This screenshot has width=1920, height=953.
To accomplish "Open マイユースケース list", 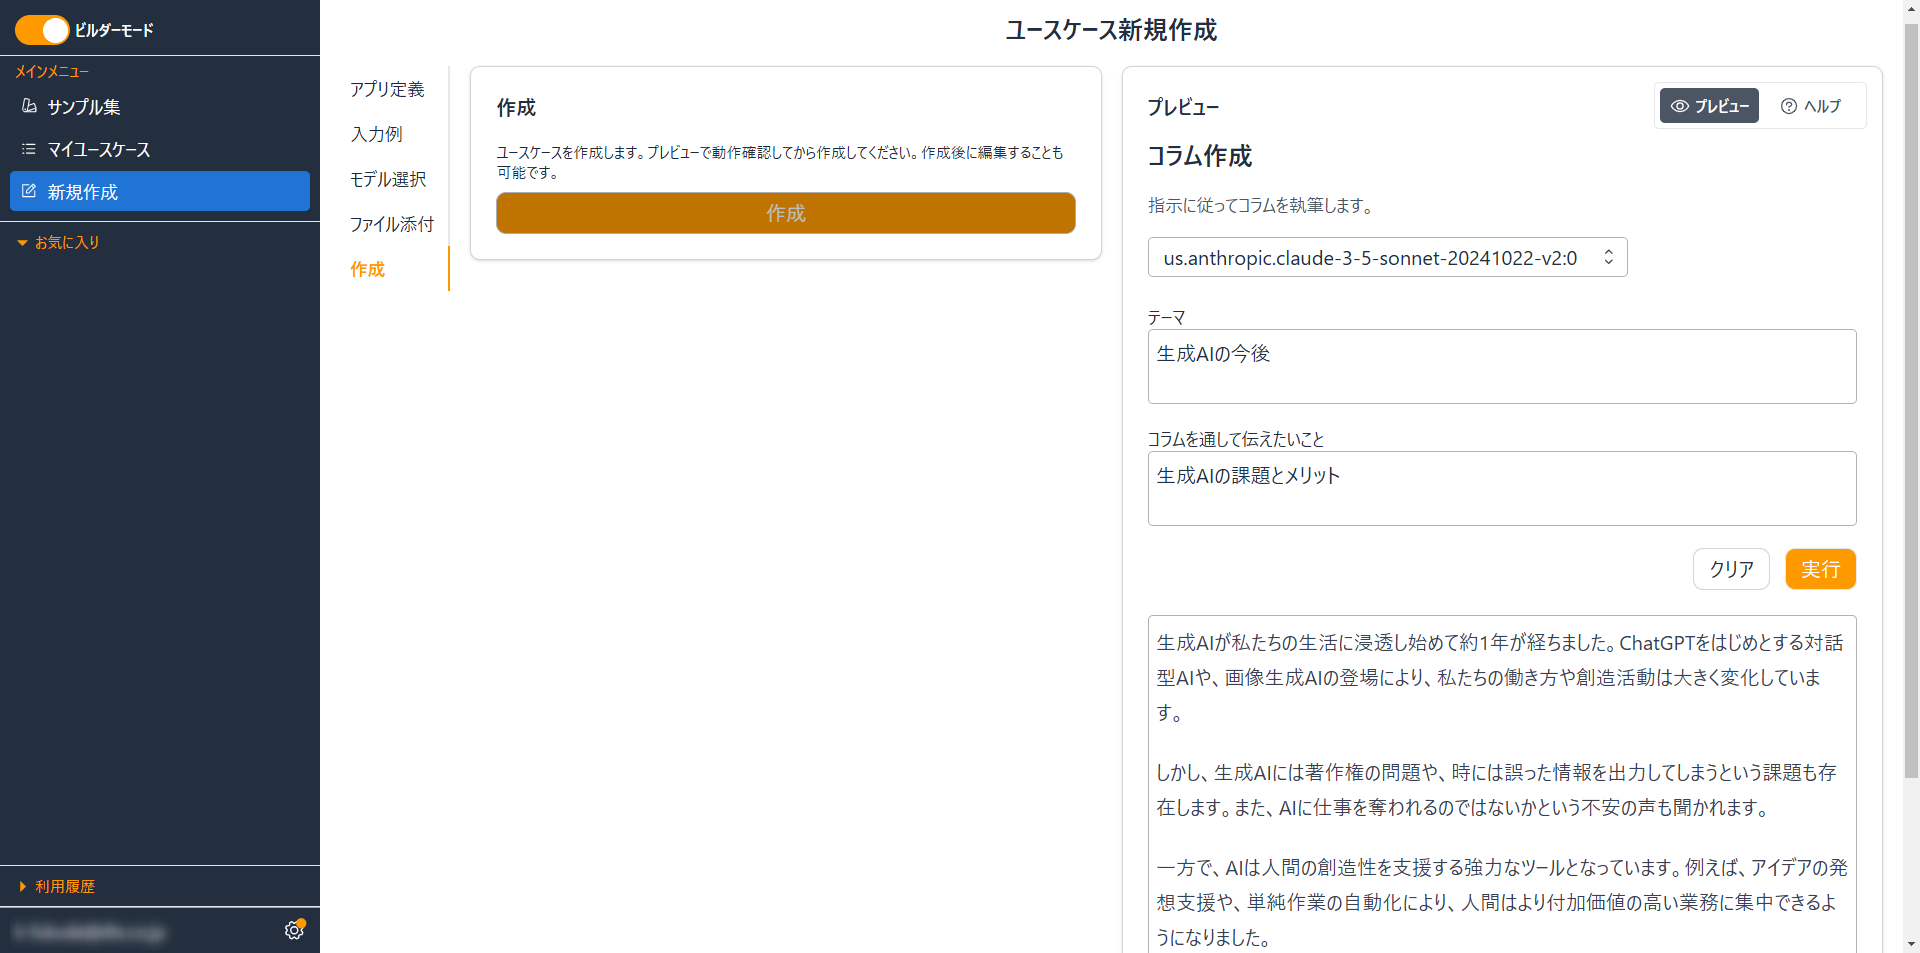I will click(x=160, y=150).
